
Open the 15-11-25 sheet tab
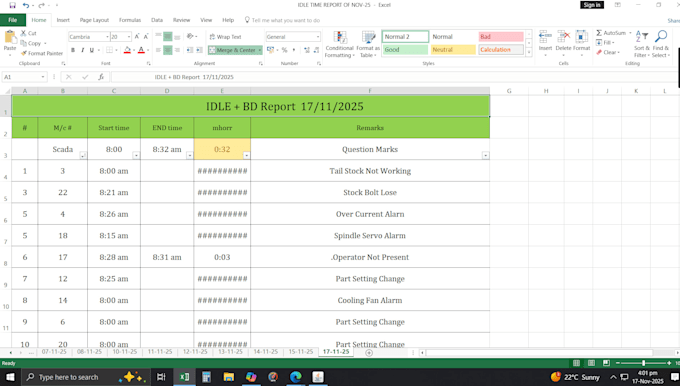301,352
